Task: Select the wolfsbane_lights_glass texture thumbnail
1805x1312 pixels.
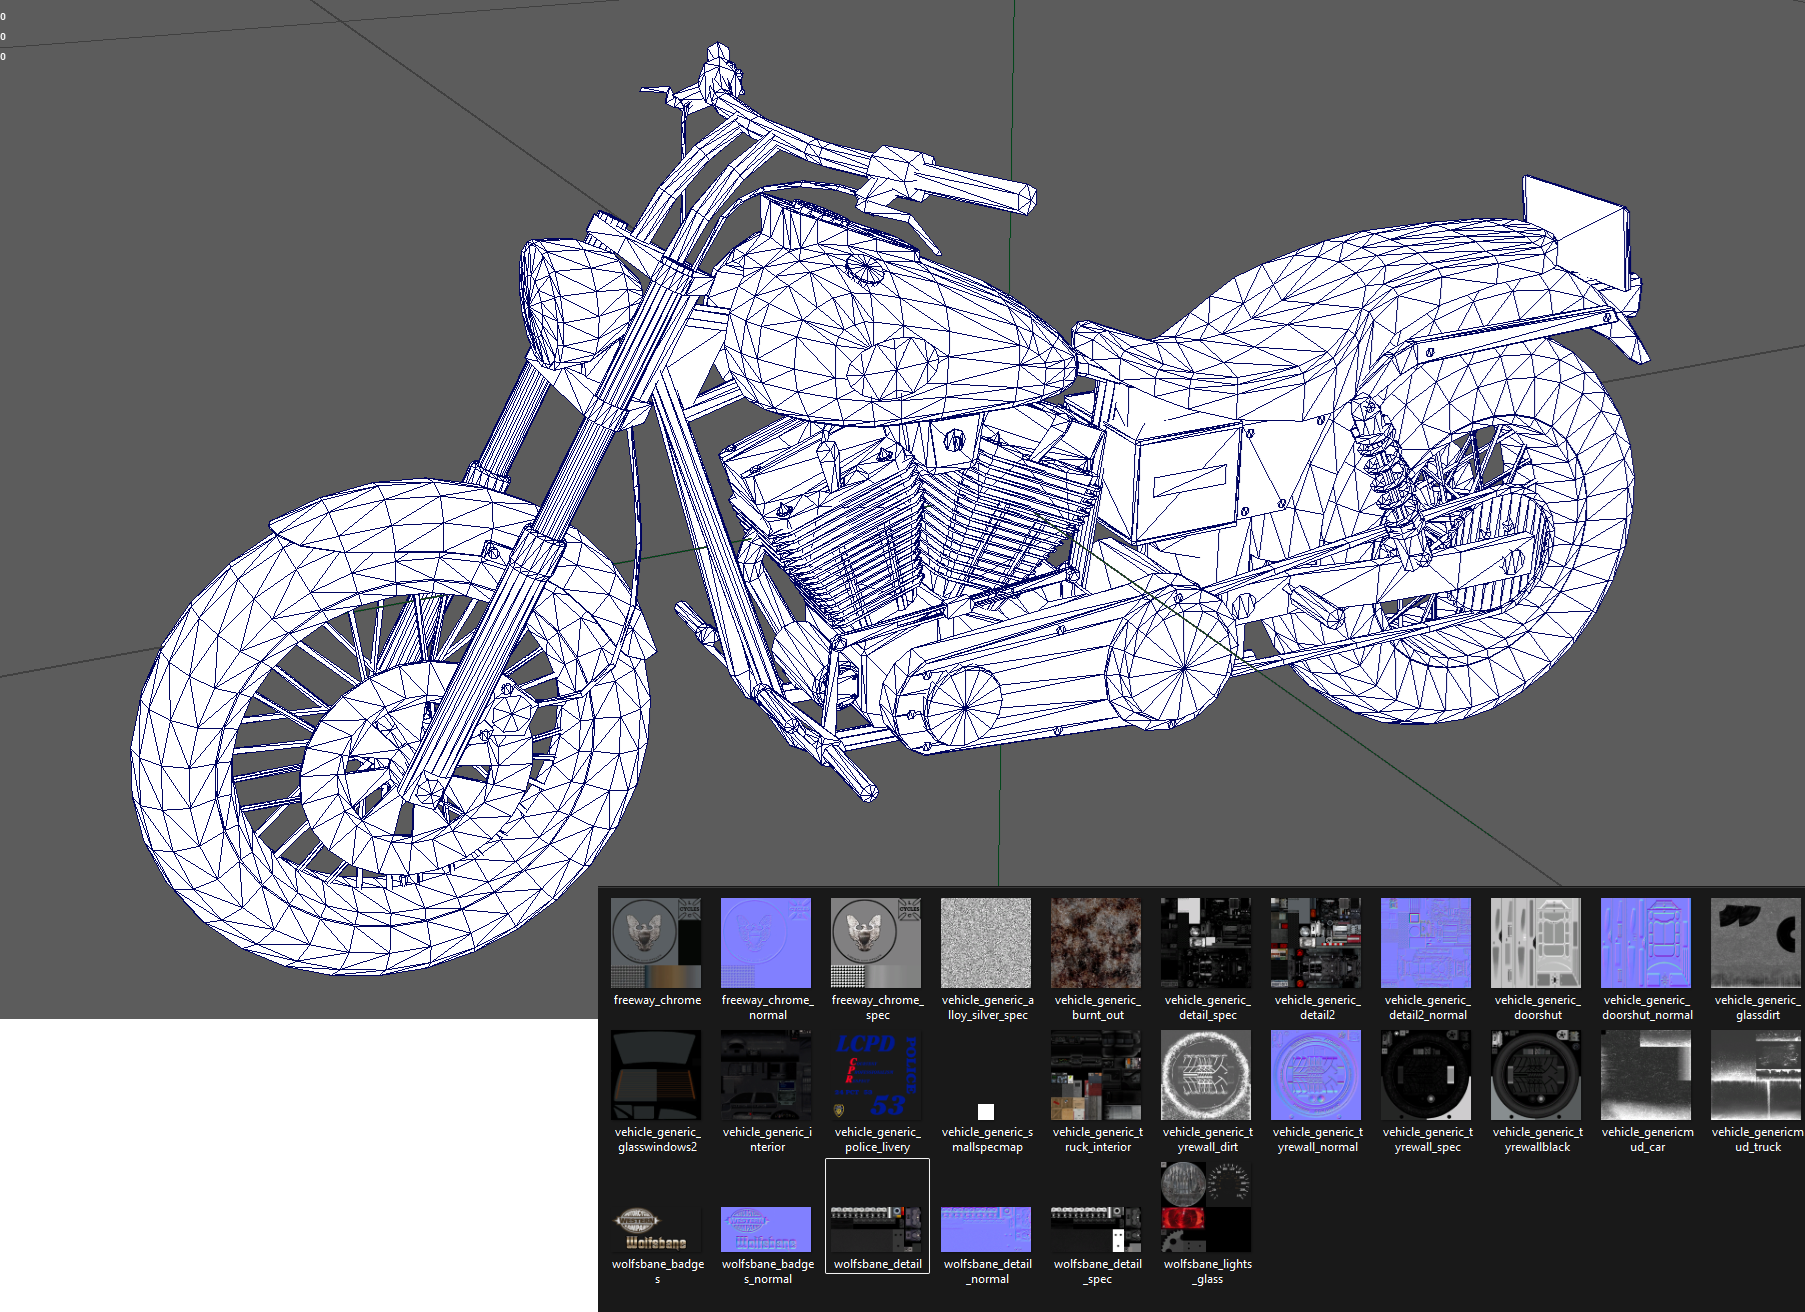Action: point(1206,1207)
